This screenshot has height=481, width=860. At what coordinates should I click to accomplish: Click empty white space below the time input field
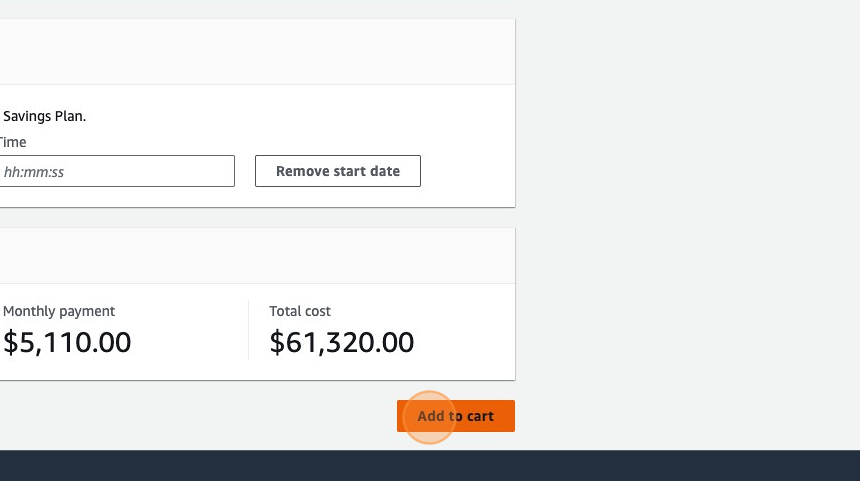pos(117,197)
